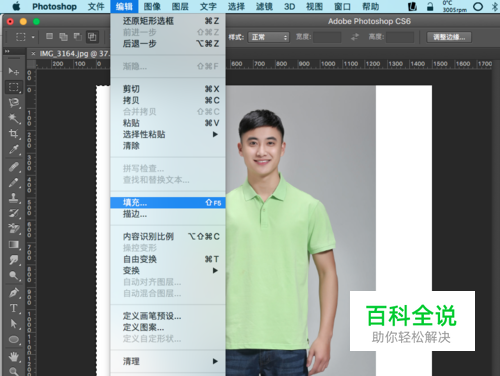Open the 3D menu
The image size is (500, 376).
click(289, 6)
